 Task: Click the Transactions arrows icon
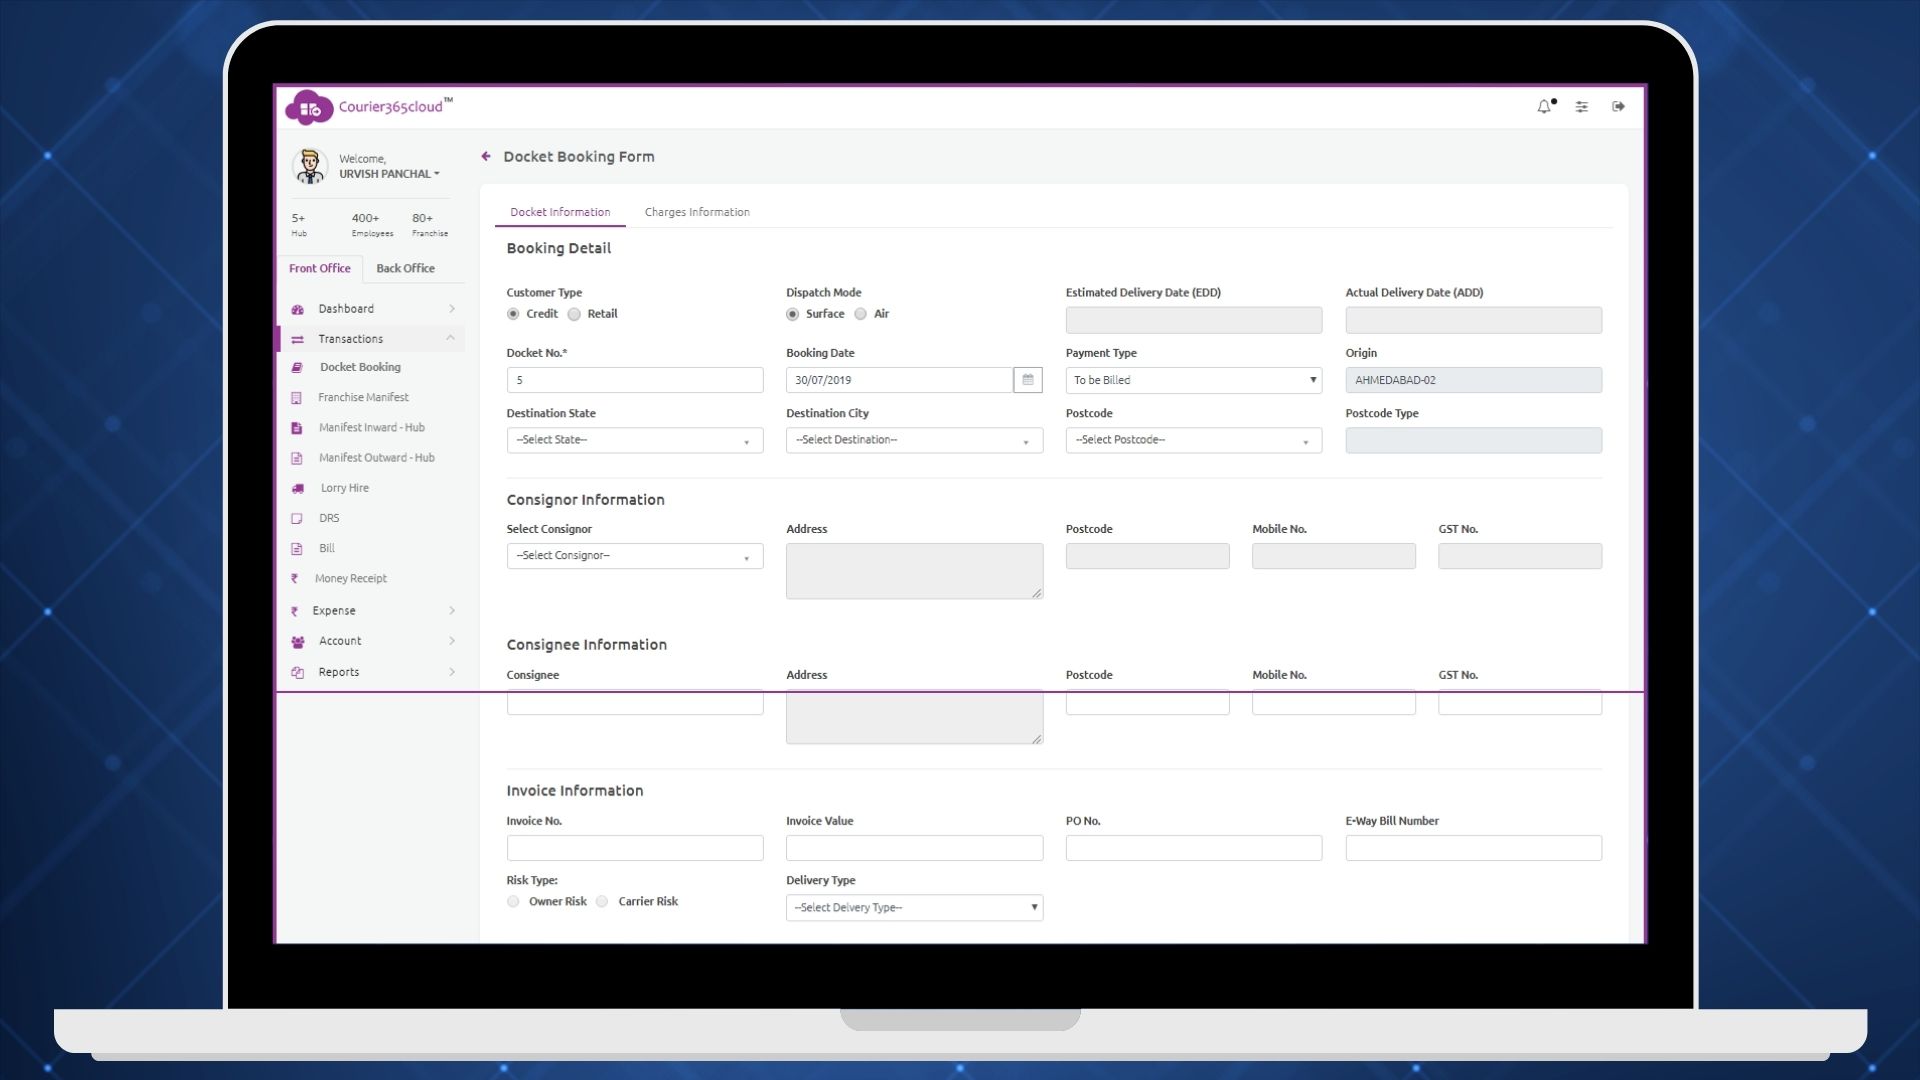[297, 339]
